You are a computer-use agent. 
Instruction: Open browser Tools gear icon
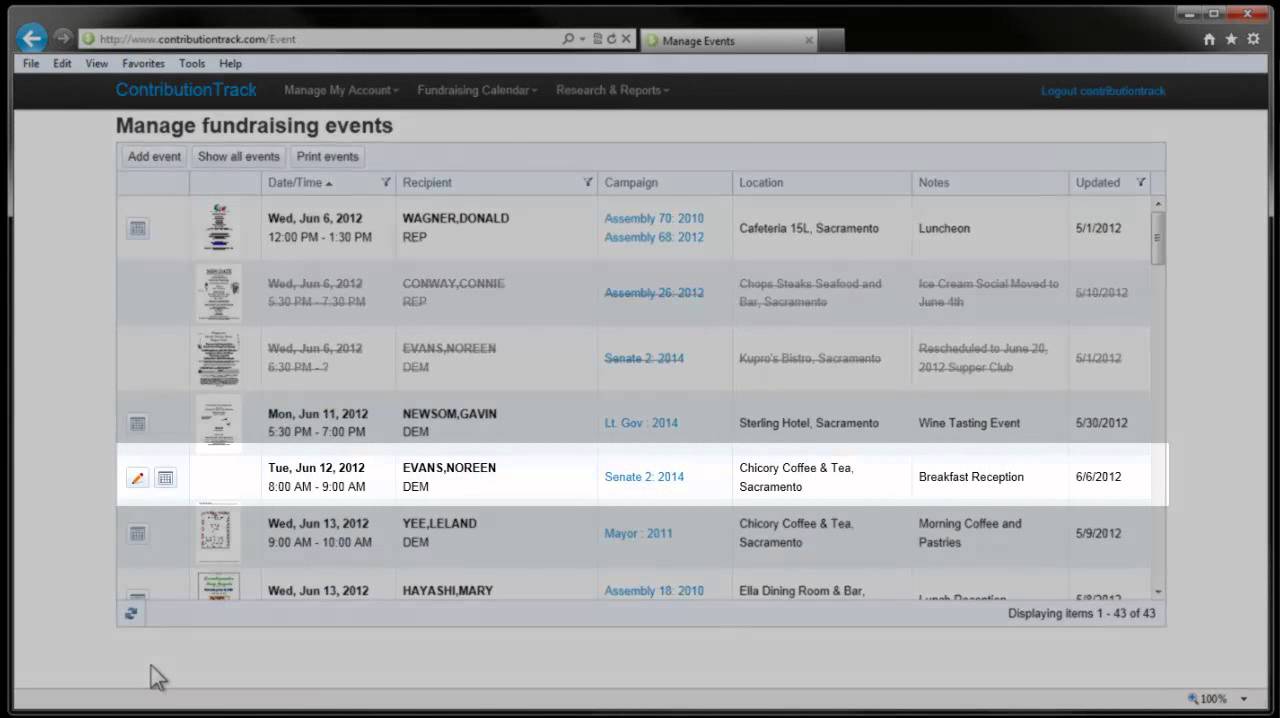[x=1253, y=39]
